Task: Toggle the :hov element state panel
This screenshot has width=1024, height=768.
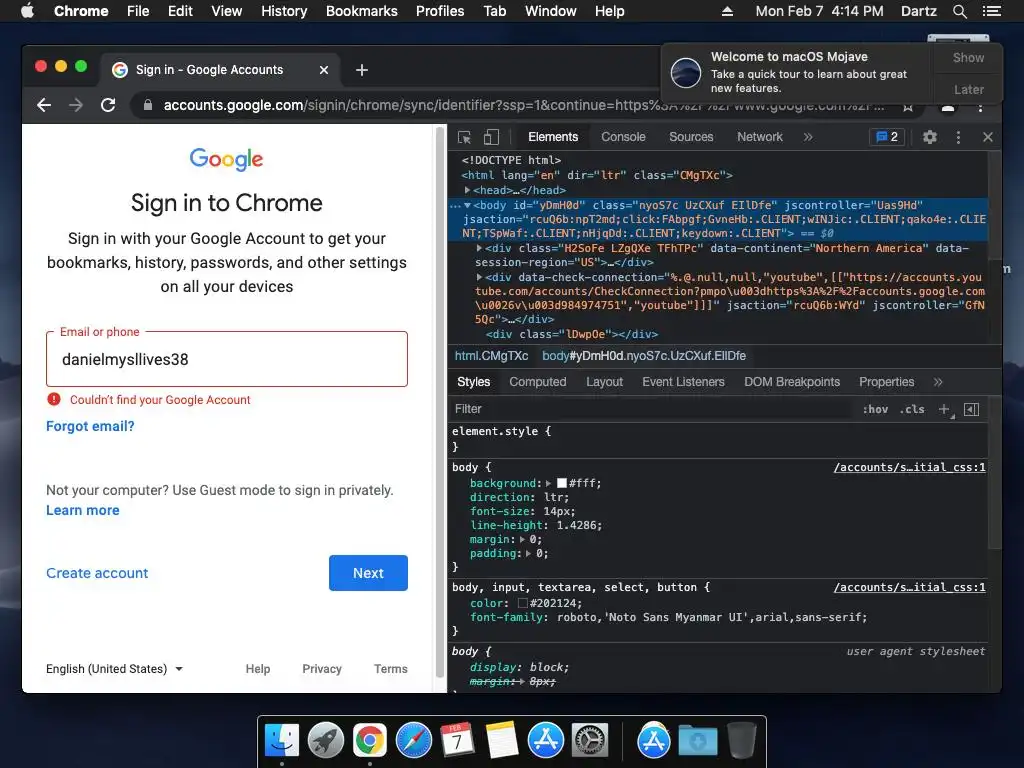Action: (875, 409)
